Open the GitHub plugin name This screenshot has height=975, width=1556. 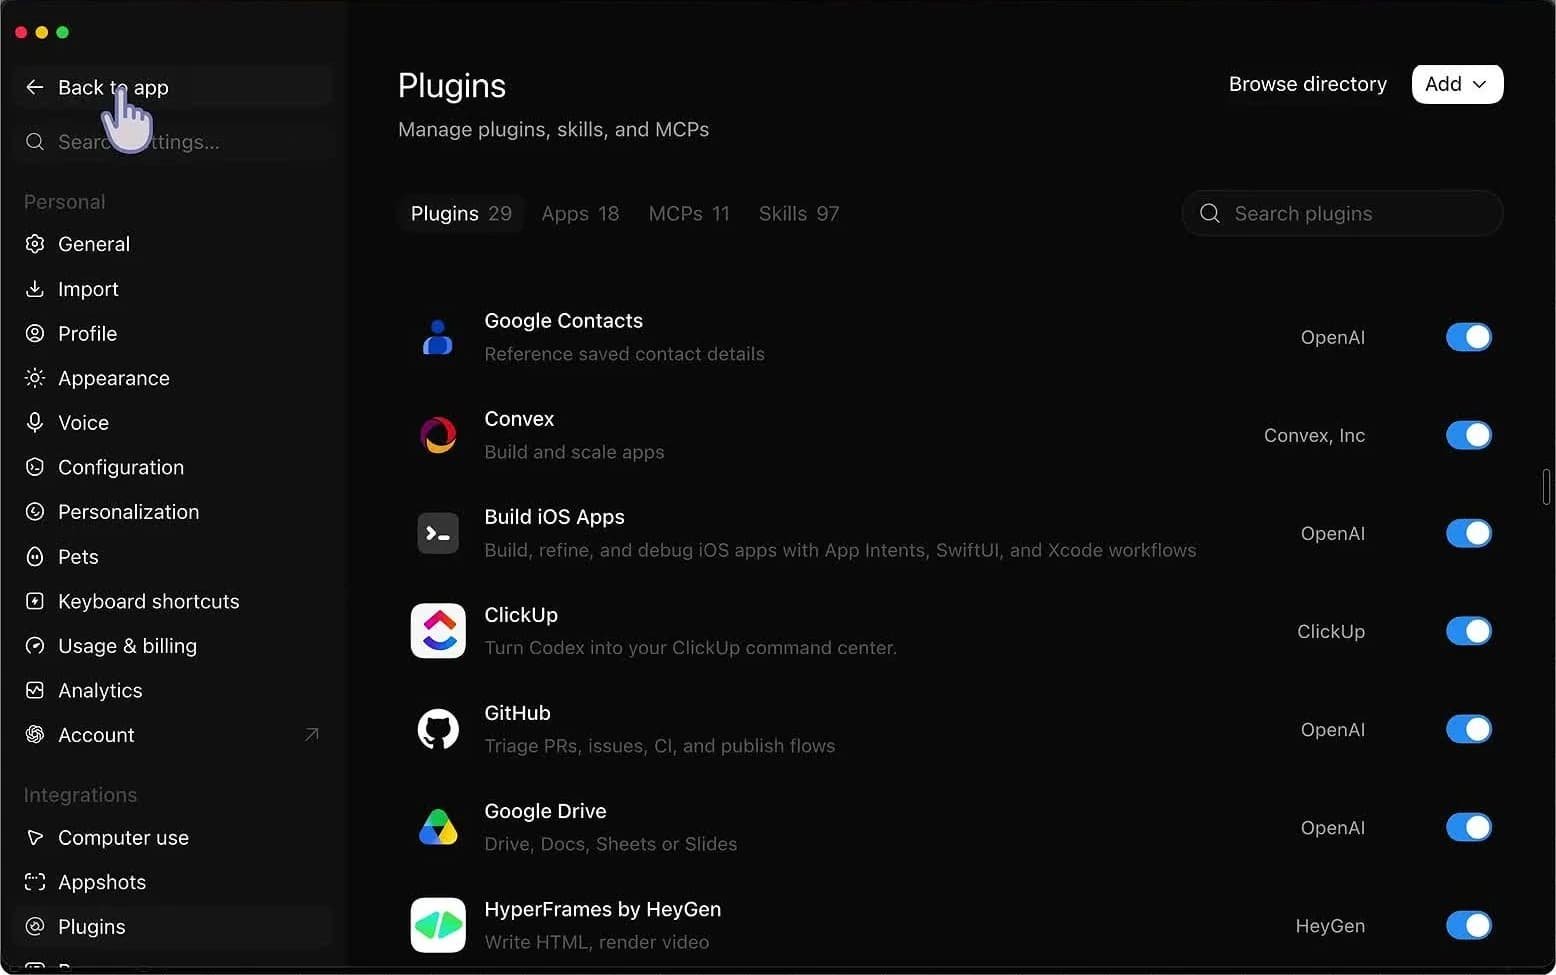click(517, 713)
